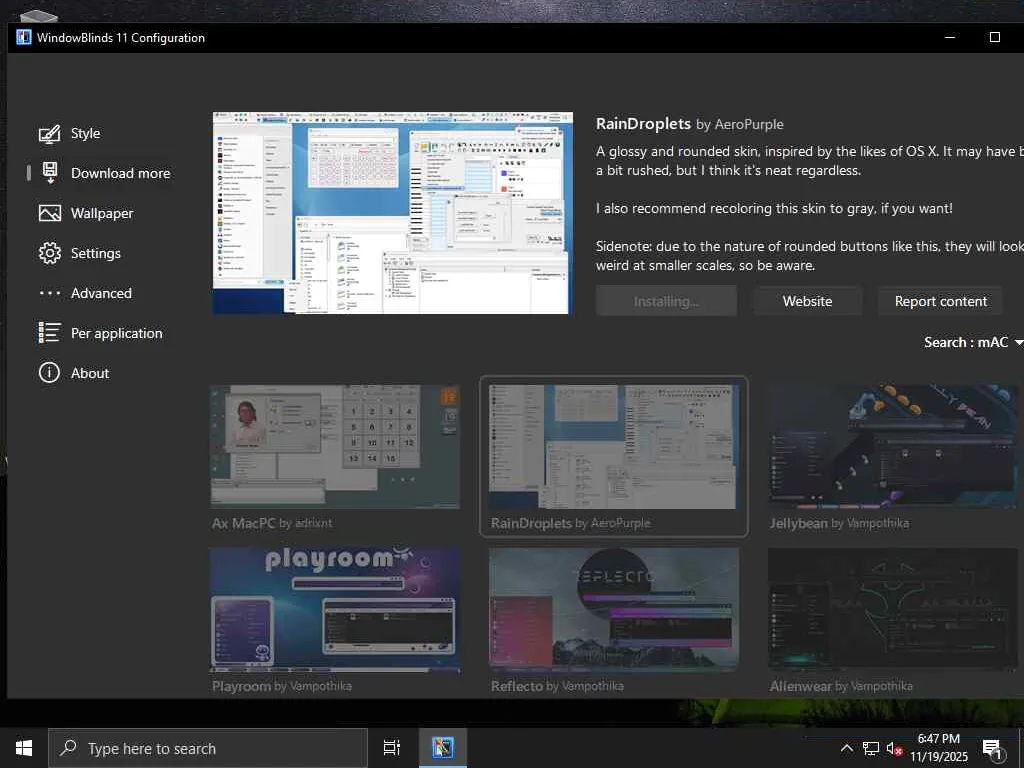Select the Reflecto skin thumbnail

(614, 610)
